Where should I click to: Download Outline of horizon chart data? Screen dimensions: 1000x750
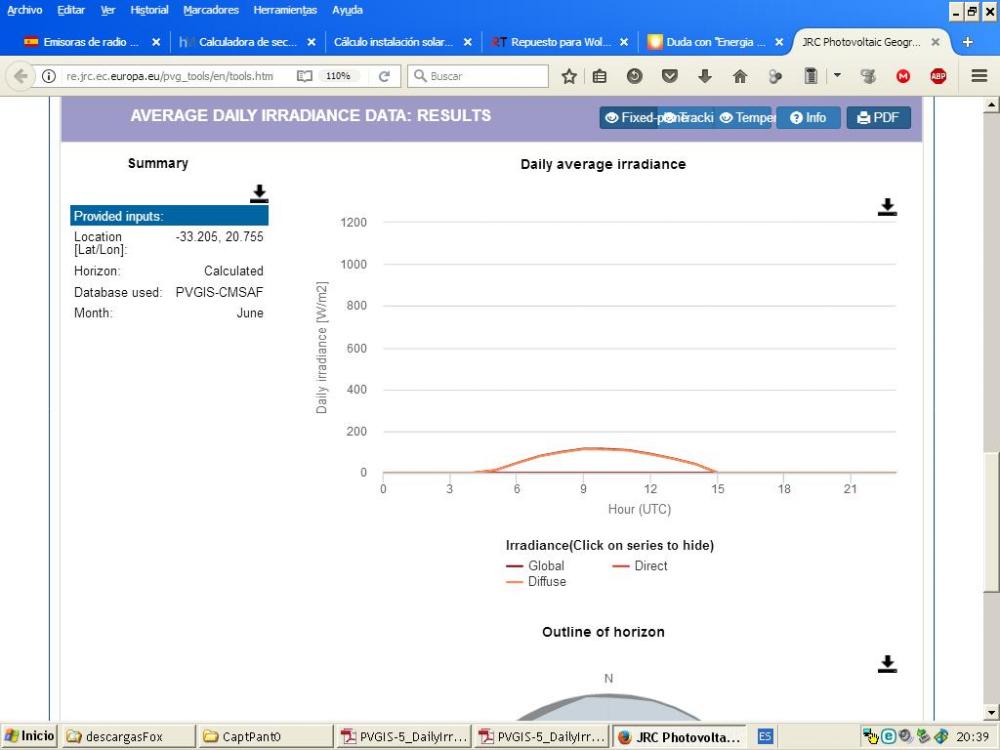tap(887, 664)
